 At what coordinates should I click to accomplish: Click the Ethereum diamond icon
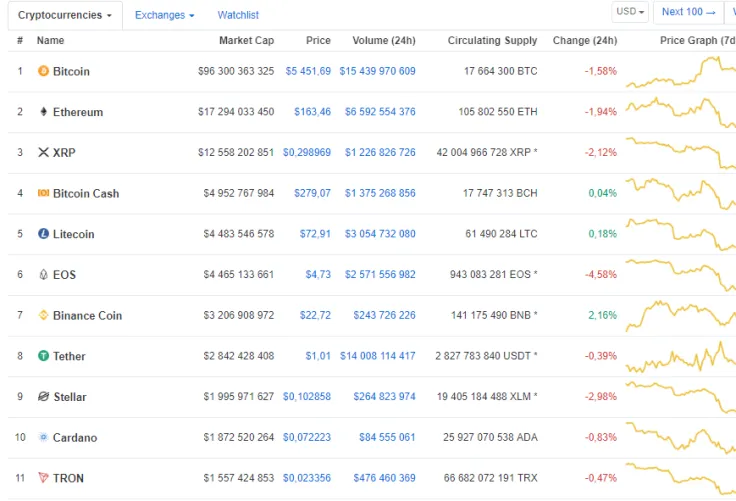click(43, 112)
